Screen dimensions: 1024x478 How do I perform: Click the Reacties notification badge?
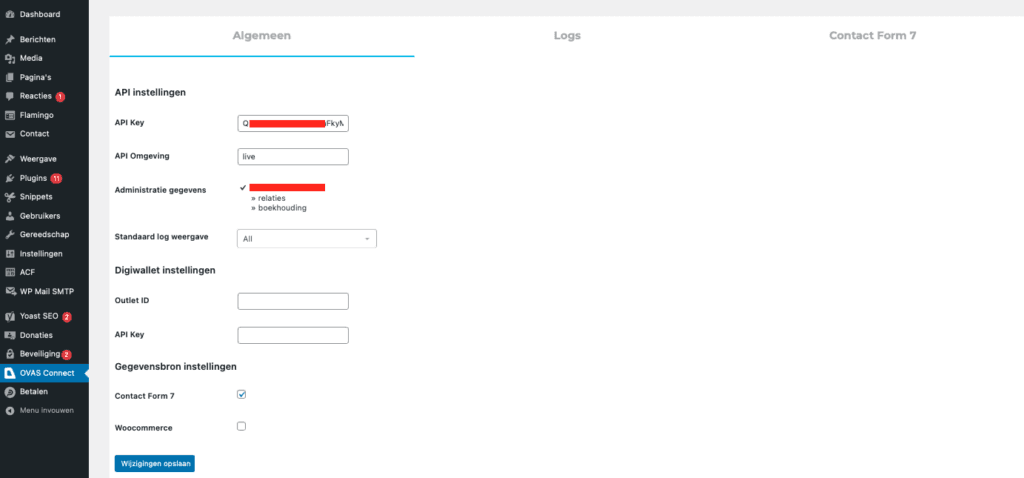[x=60, y=97]
